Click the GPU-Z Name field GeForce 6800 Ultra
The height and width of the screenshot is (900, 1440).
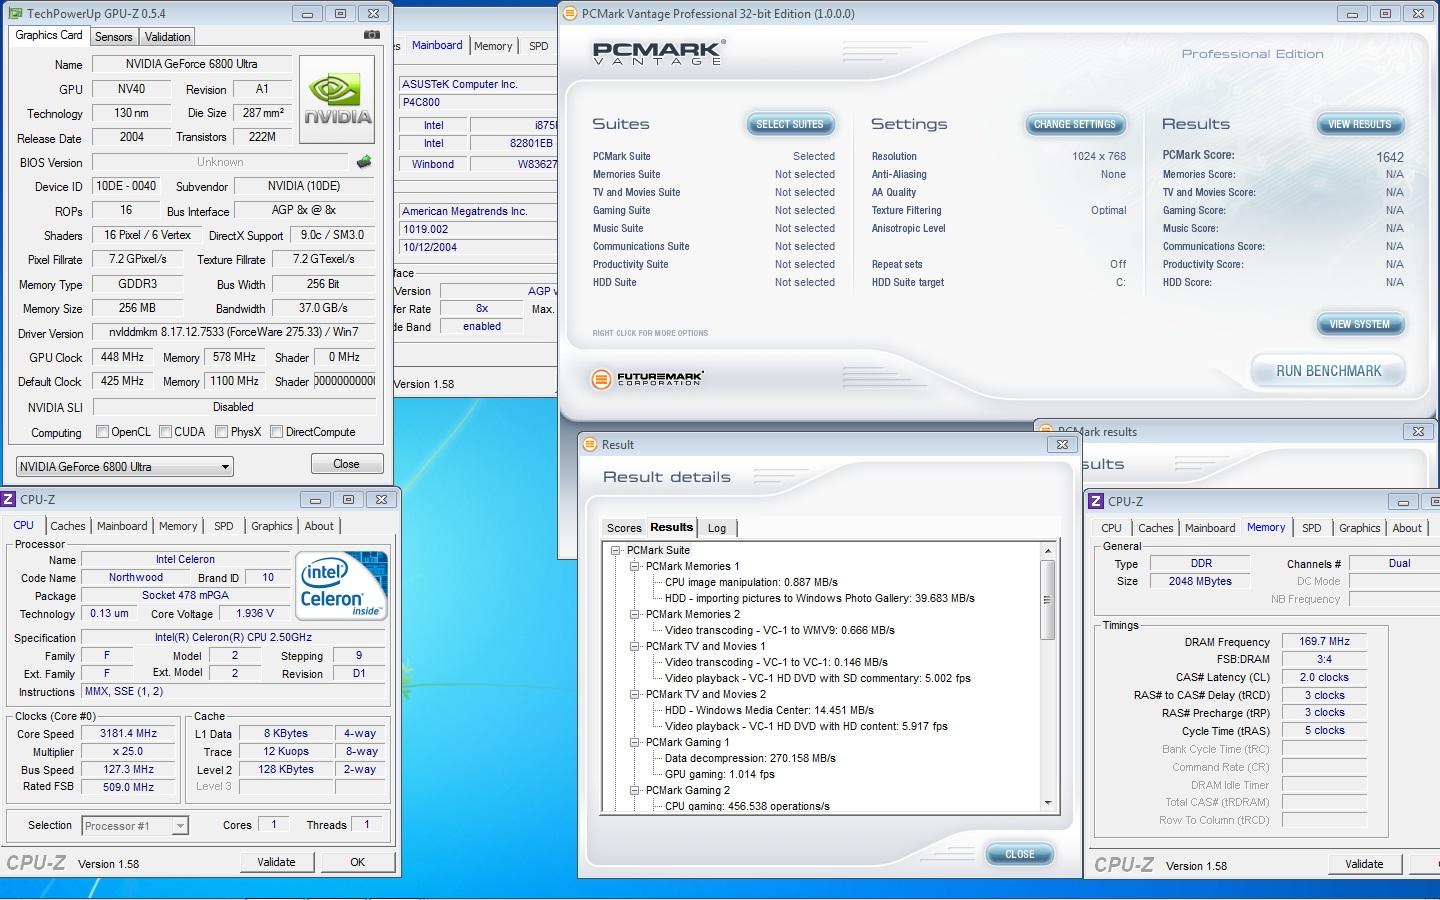191,64
